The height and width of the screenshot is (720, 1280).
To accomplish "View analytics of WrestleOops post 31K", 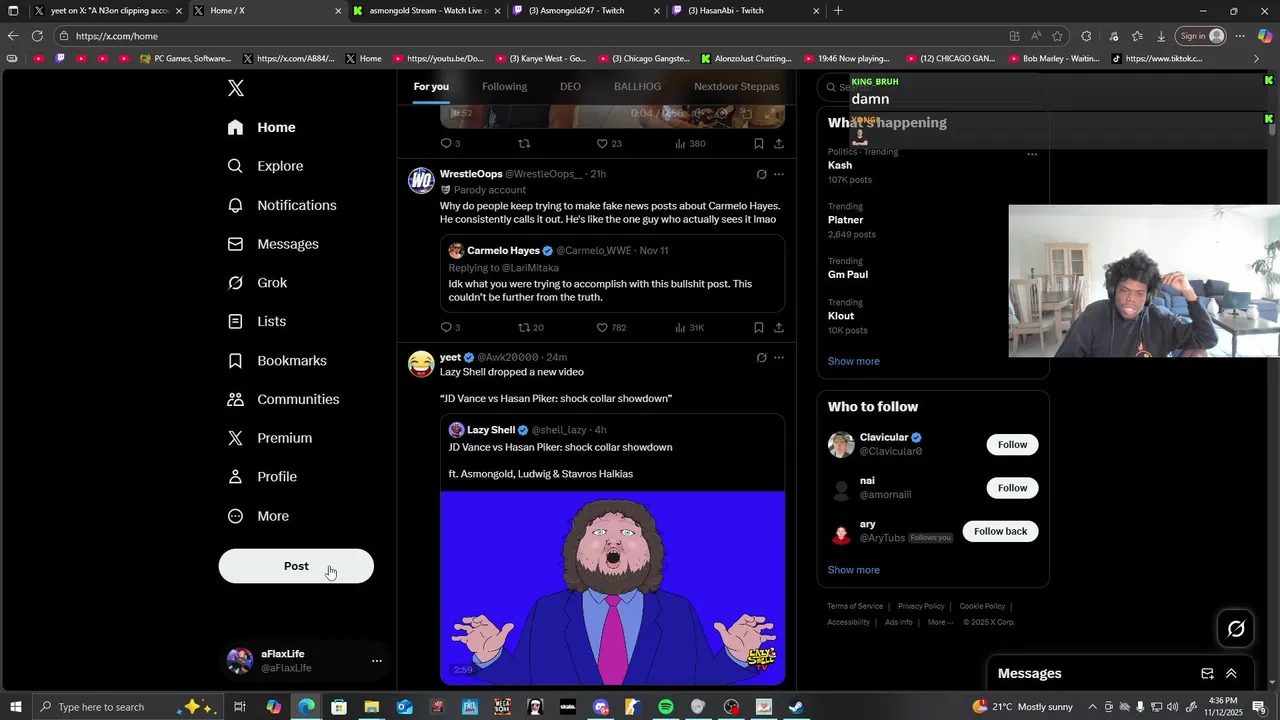I will coord(689,327).
